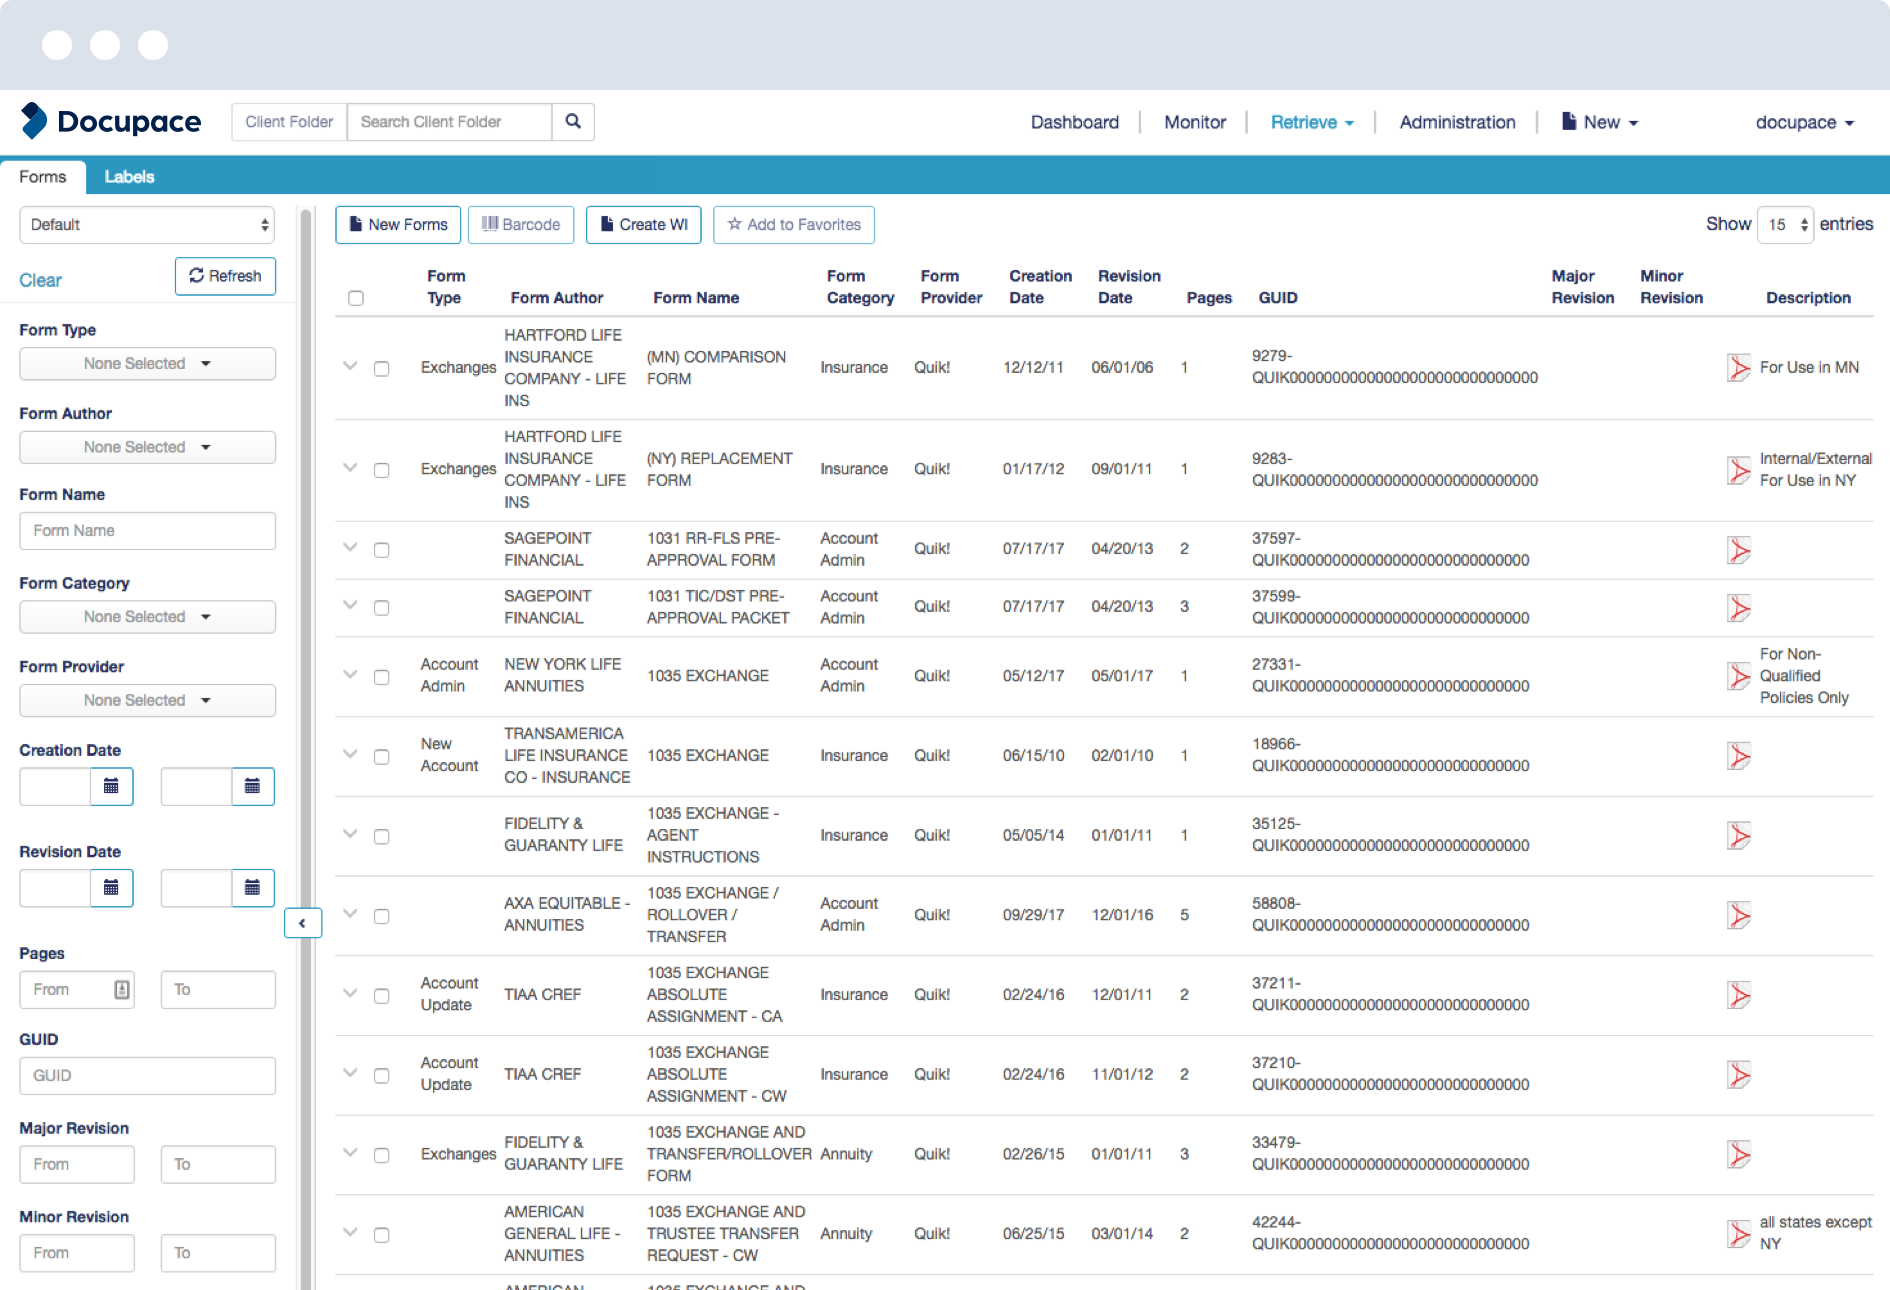Check the checkbox for the TIAA CREF ASSIGNMENT - CA row

(x=381, y=995)
